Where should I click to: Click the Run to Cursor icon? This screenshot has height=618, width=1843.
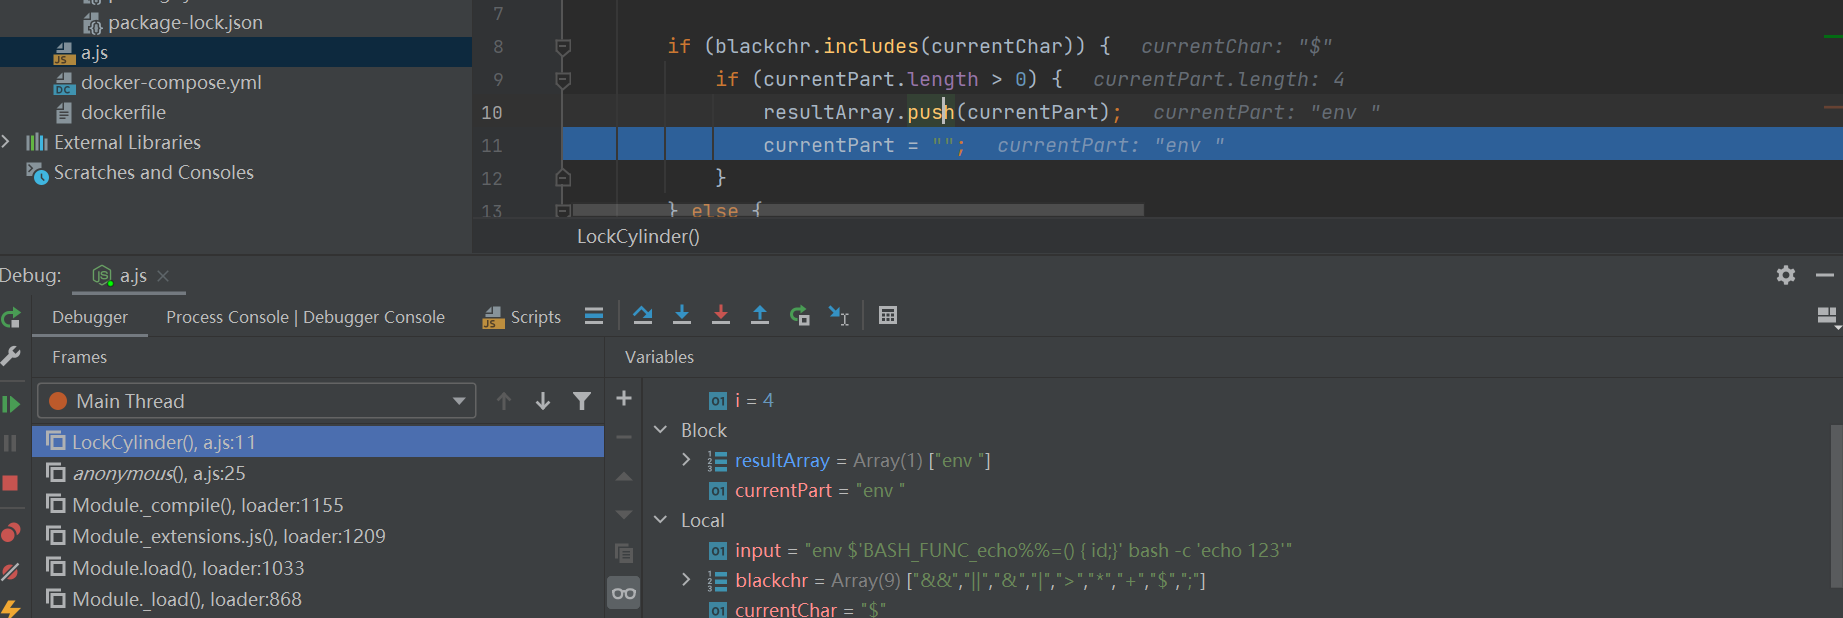pos(838,316)
